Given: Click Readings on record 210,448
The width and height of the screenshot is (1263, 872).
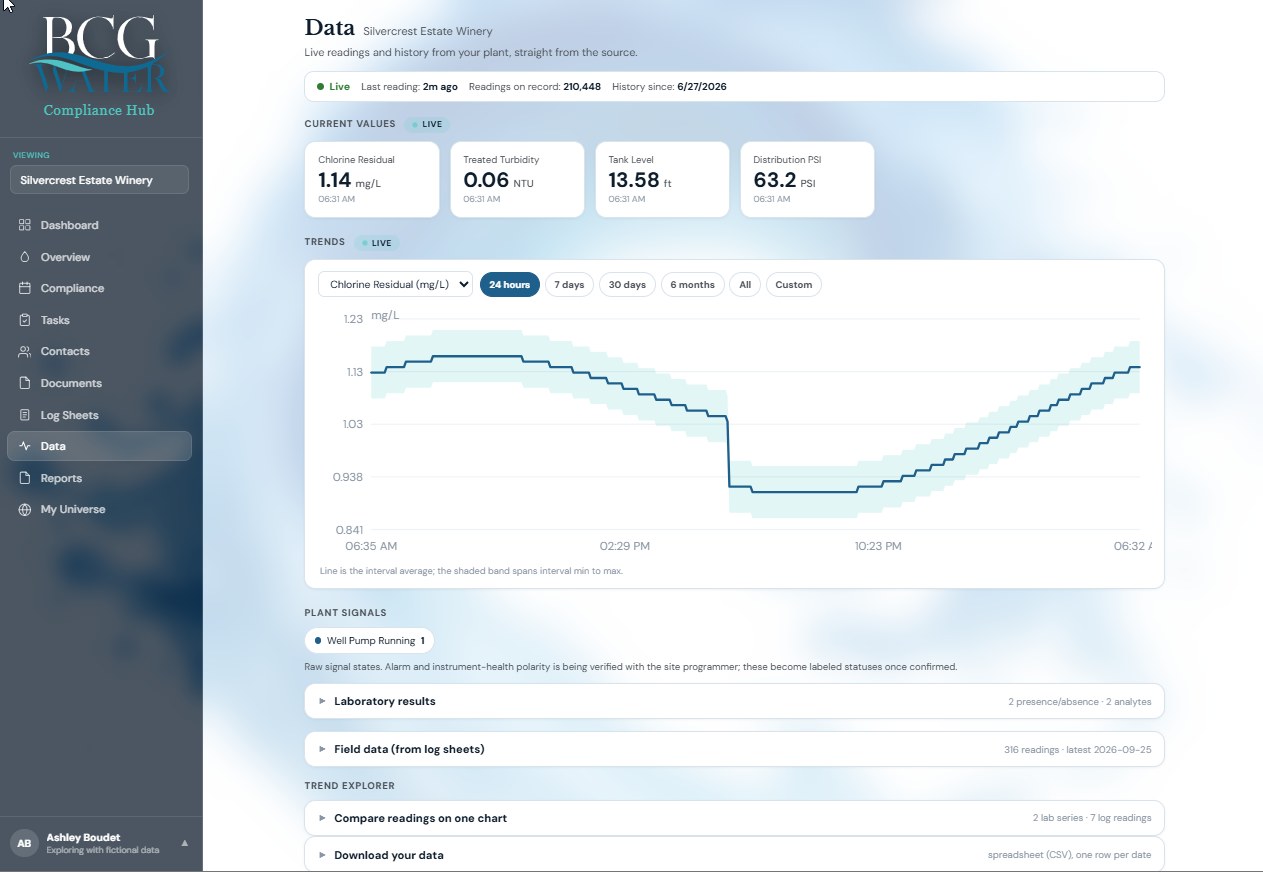Looking at the screenshot, I should click(535, 87).
